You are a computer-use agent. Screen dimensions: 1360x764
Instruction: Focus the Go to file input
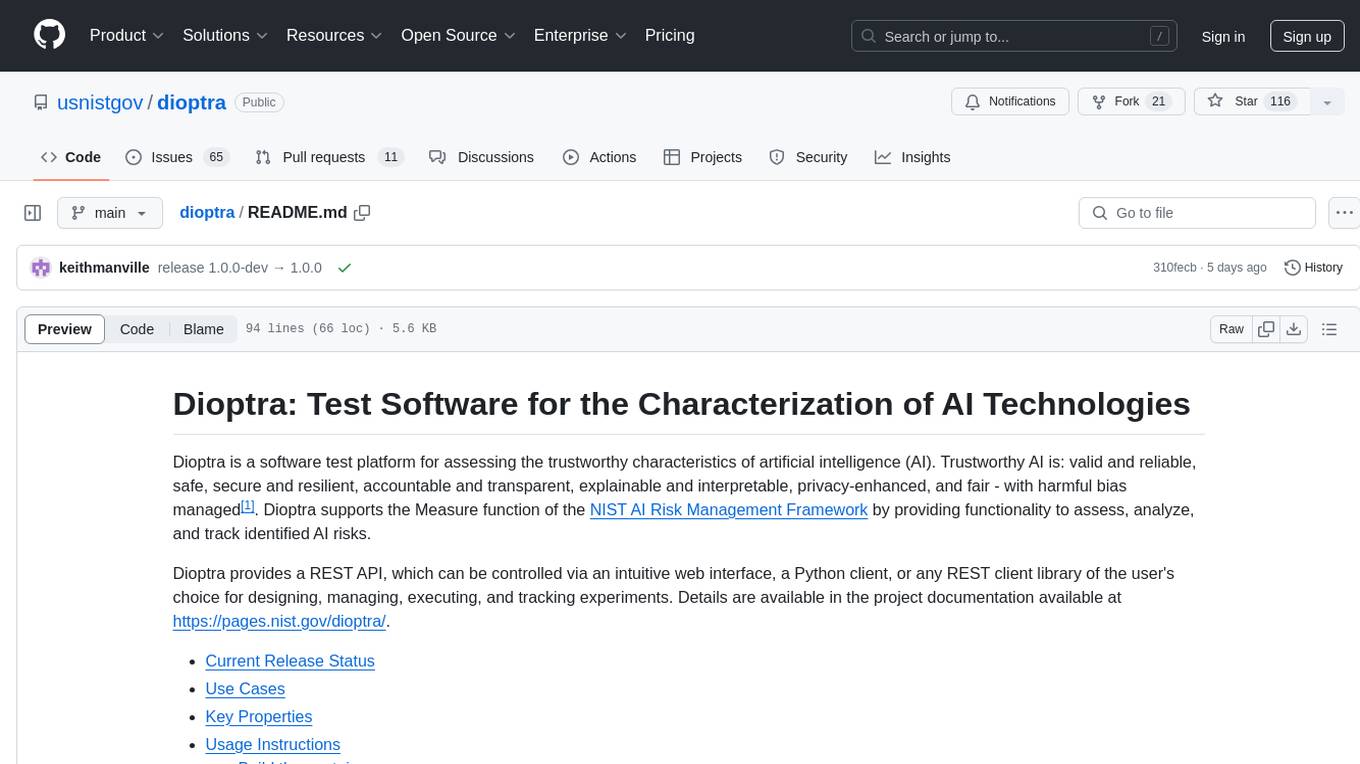click(1197, 213)
